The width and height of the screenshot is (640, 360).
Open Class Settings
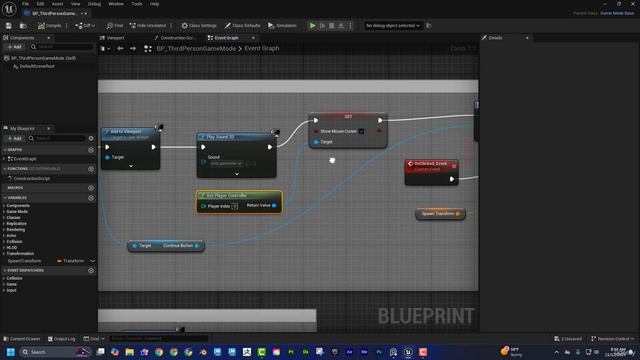pyautogui.click(x=199, y=26)
